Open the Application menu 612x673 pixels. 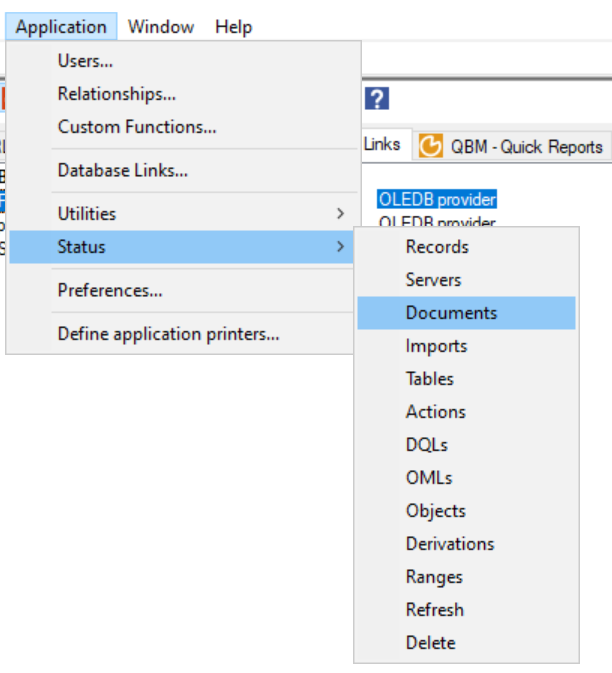click(61, 27)
